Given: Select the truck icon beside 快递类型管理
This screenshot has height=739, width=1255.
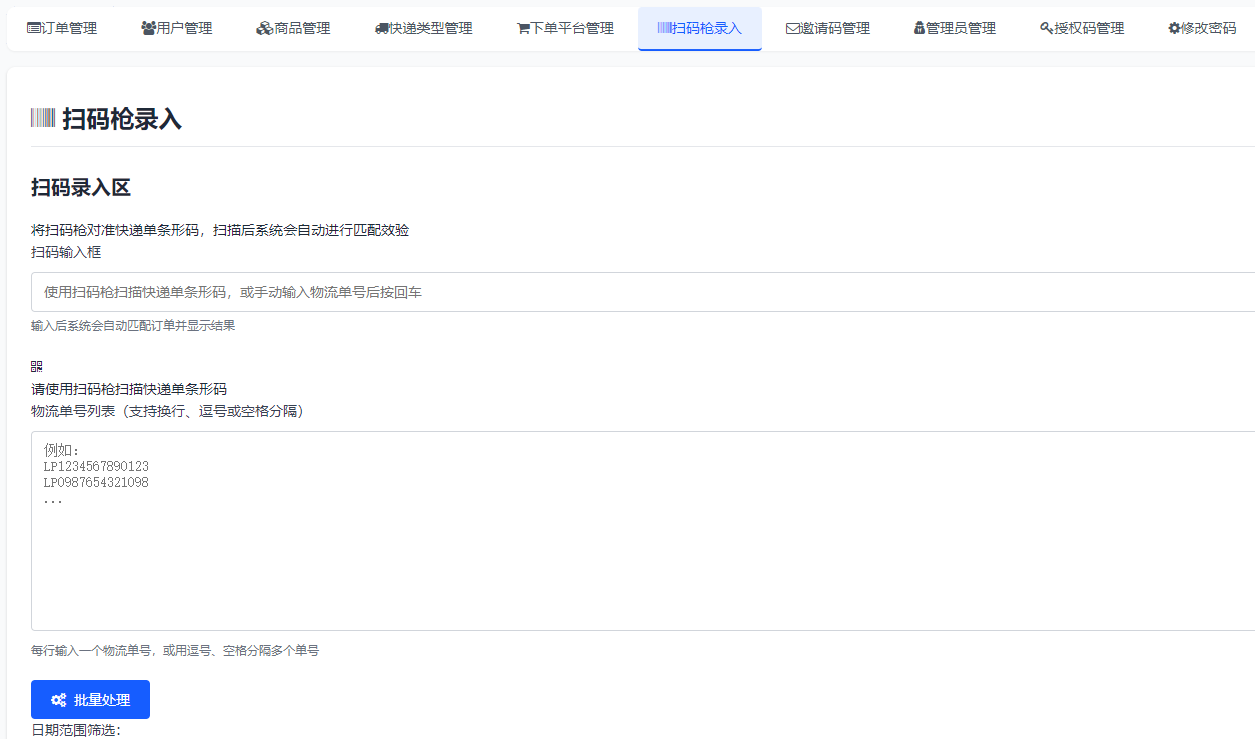Looking at the screenshot, I should point(381,28).
